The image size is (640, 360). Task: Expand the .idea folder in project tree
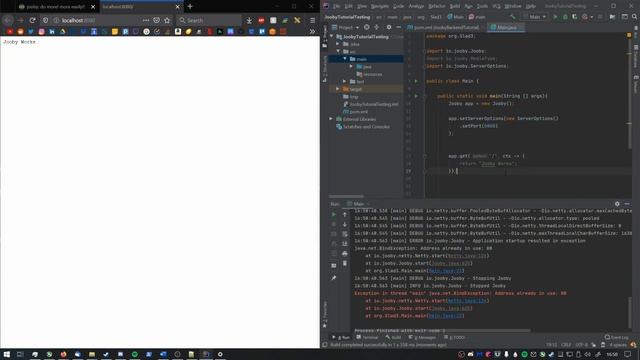[338, 44]
